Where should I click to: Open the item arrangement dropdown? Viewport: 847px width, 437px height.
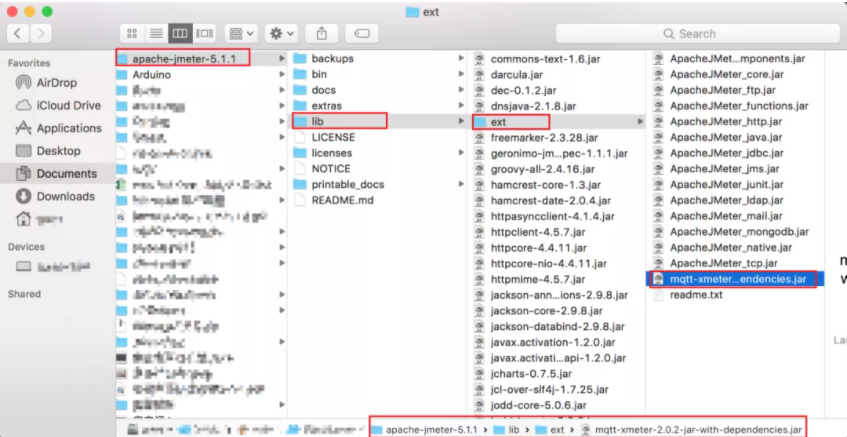(241, 33)
